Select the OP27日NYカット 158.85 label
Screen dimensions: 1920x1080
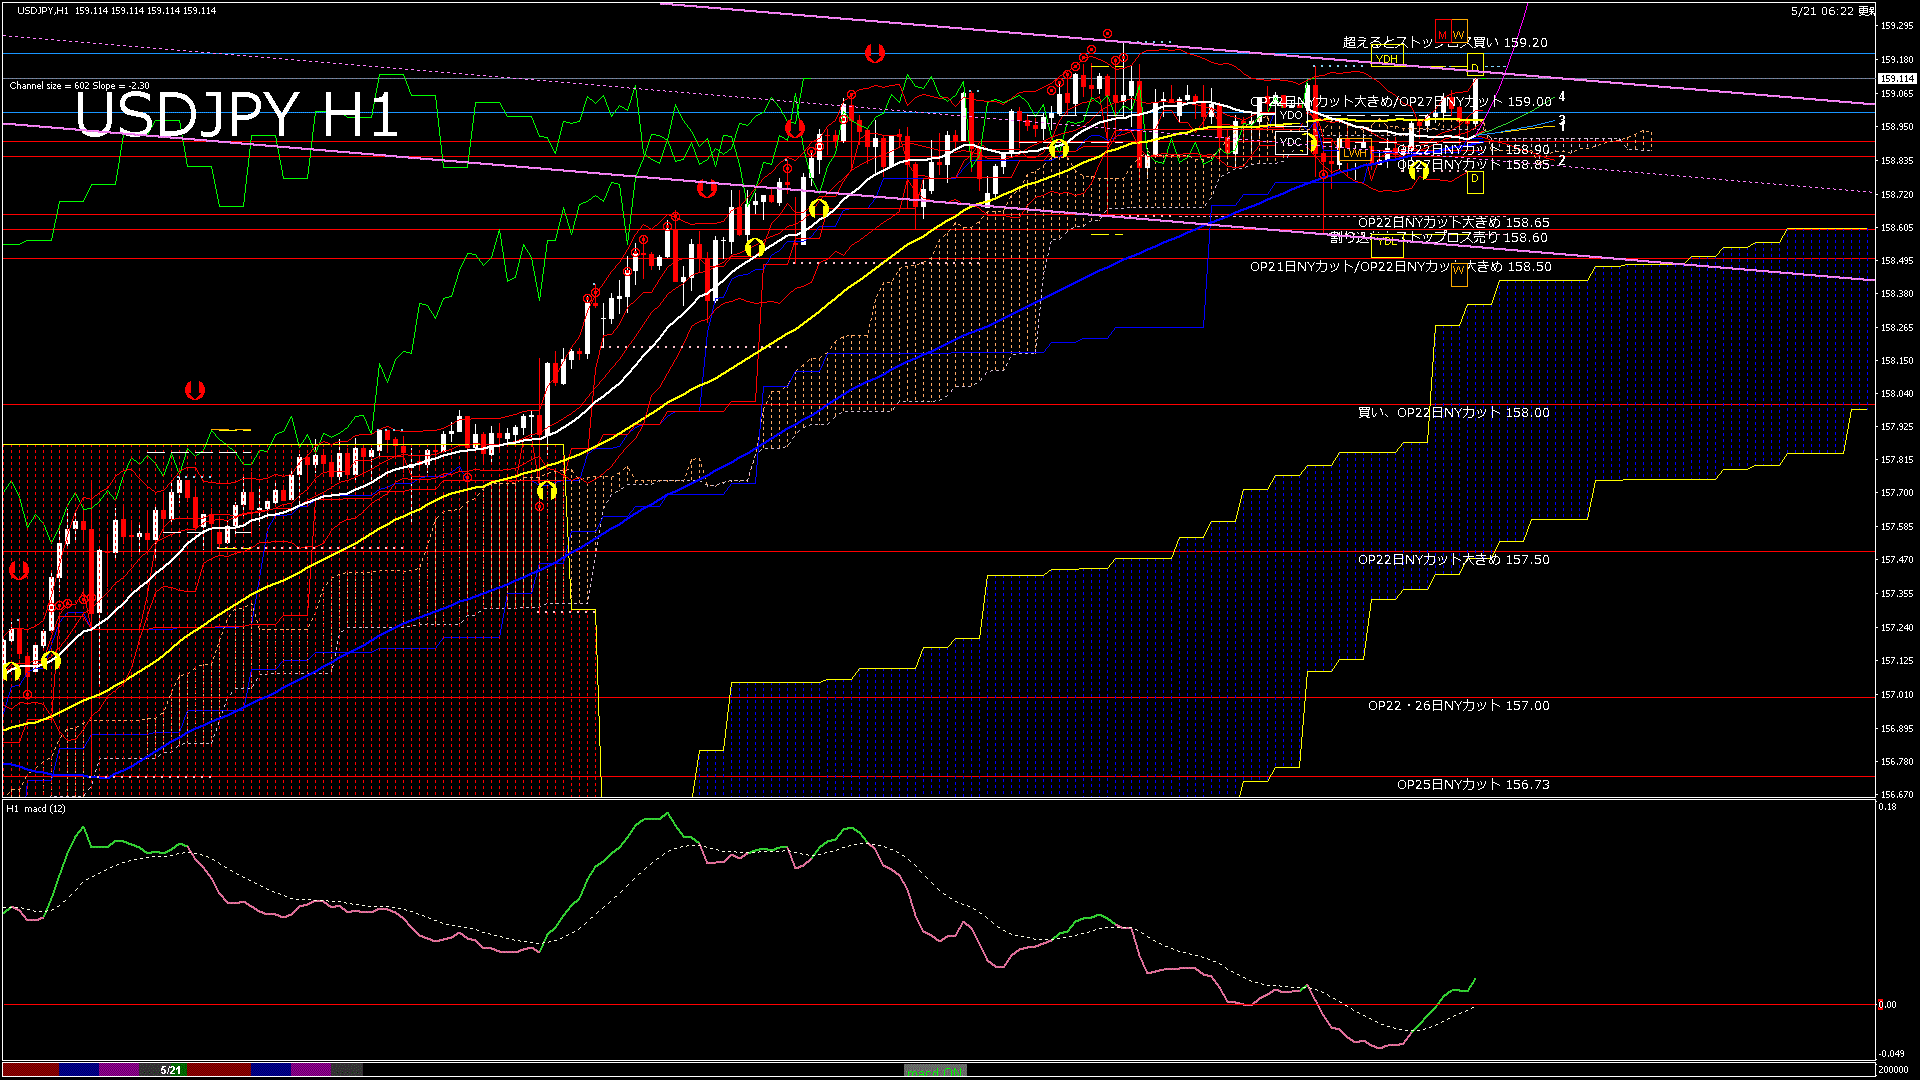coord(1473,165)
